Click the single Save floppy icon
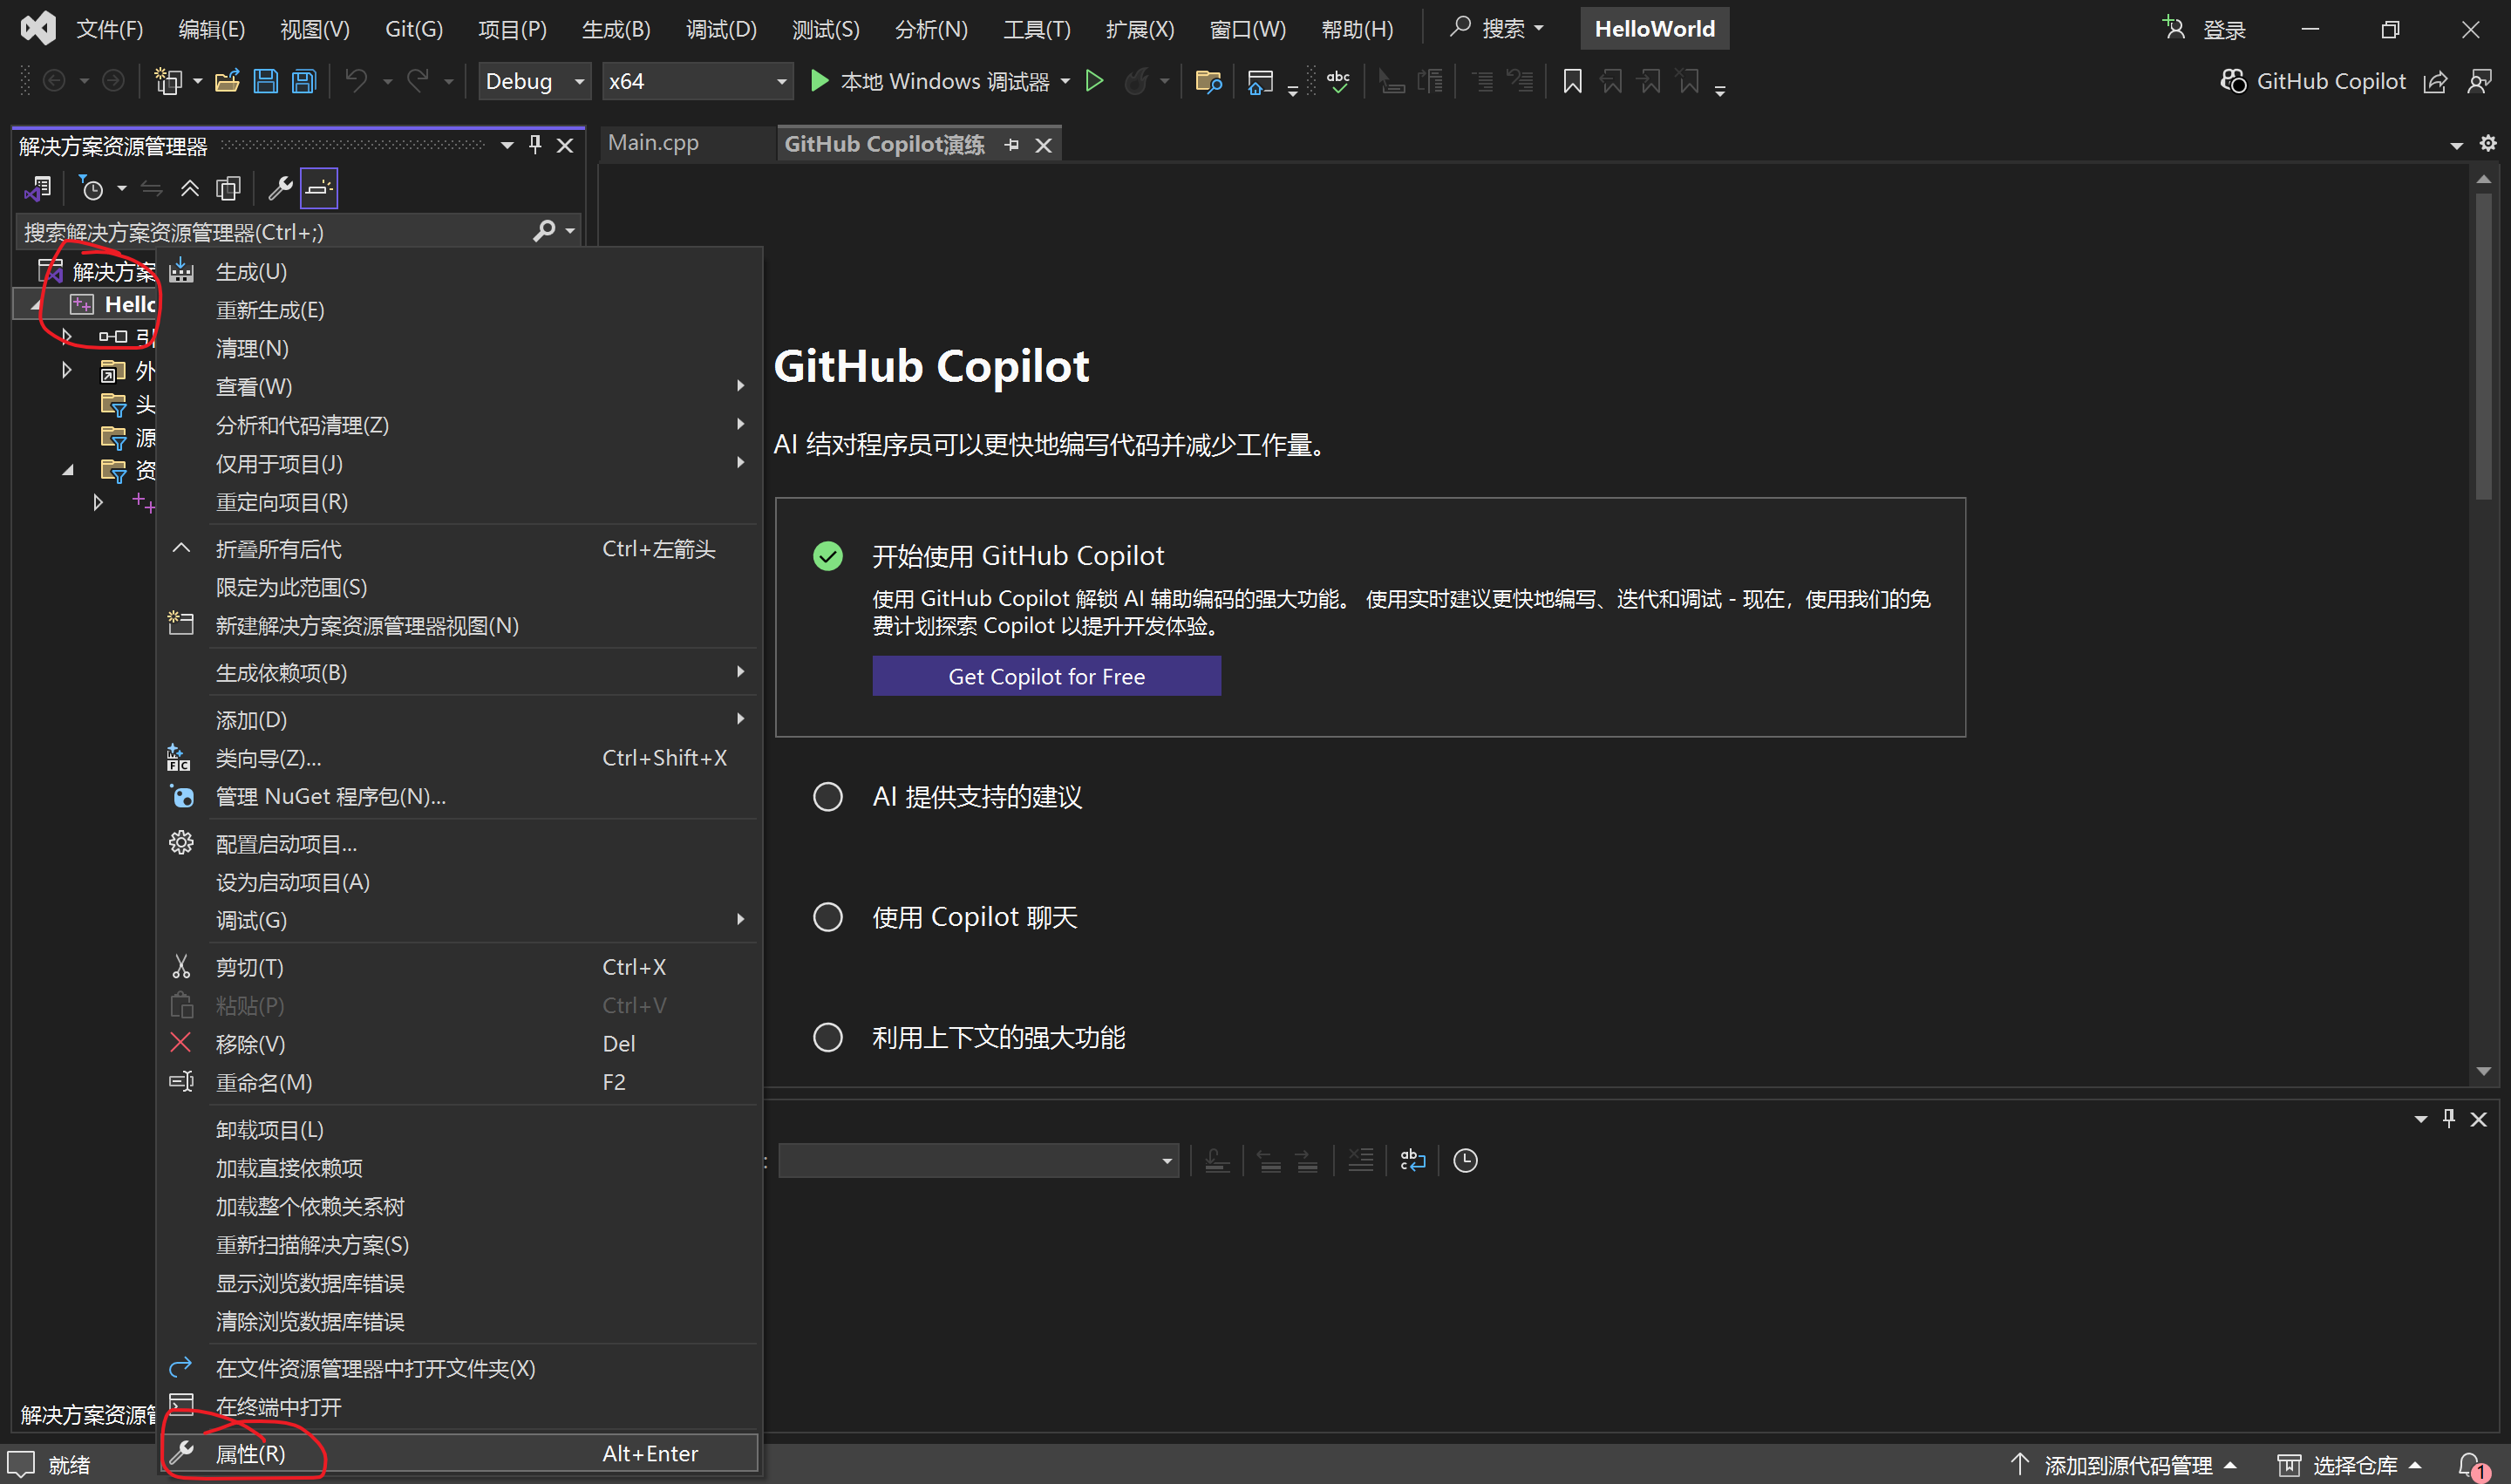The image size is (2511, 1484). [x=266, y=81]
